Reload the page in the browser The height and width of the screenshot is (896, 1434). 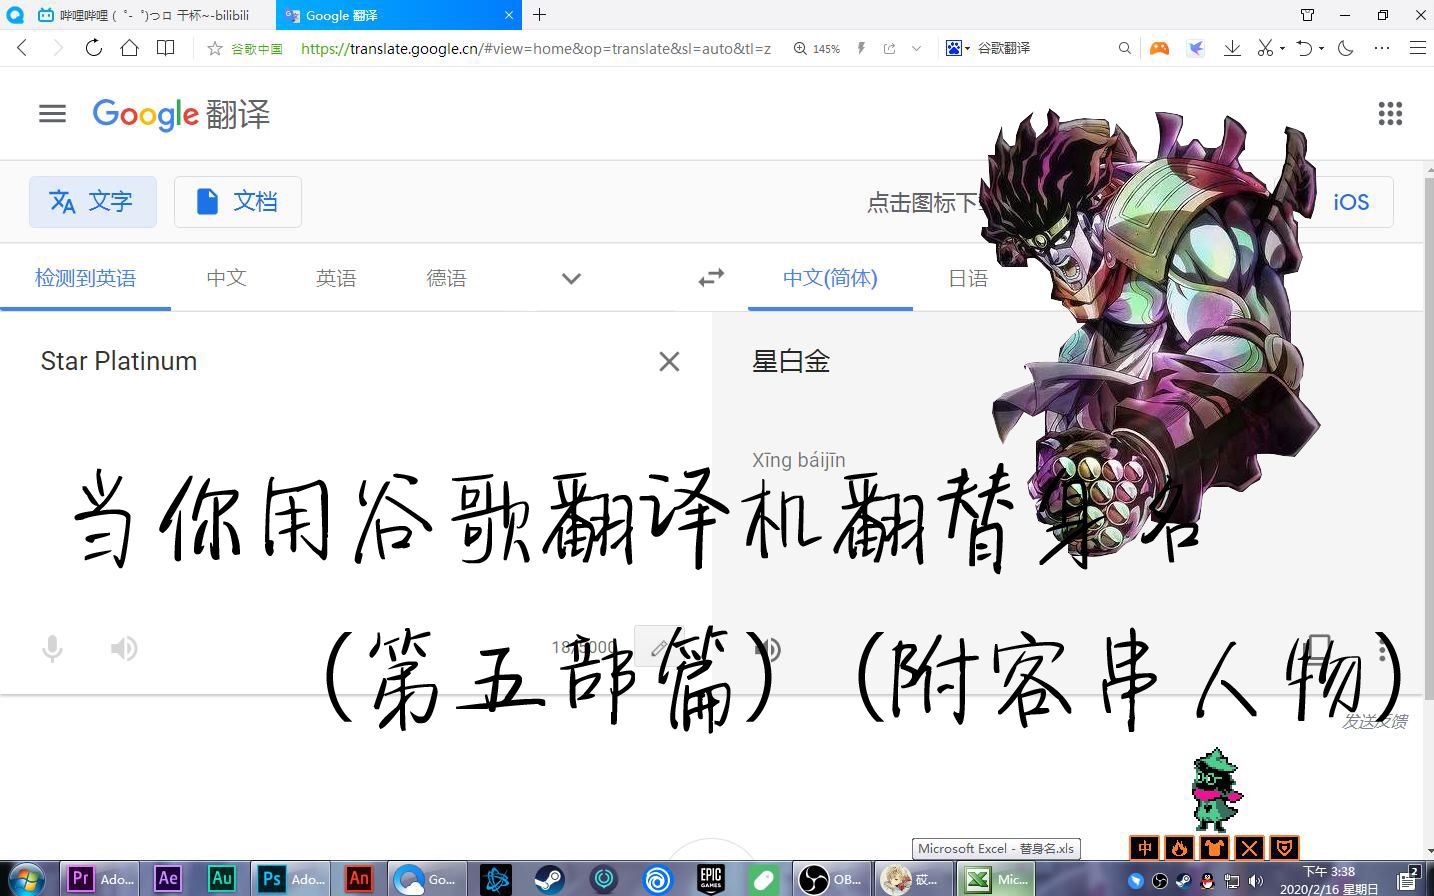(93, 48)
